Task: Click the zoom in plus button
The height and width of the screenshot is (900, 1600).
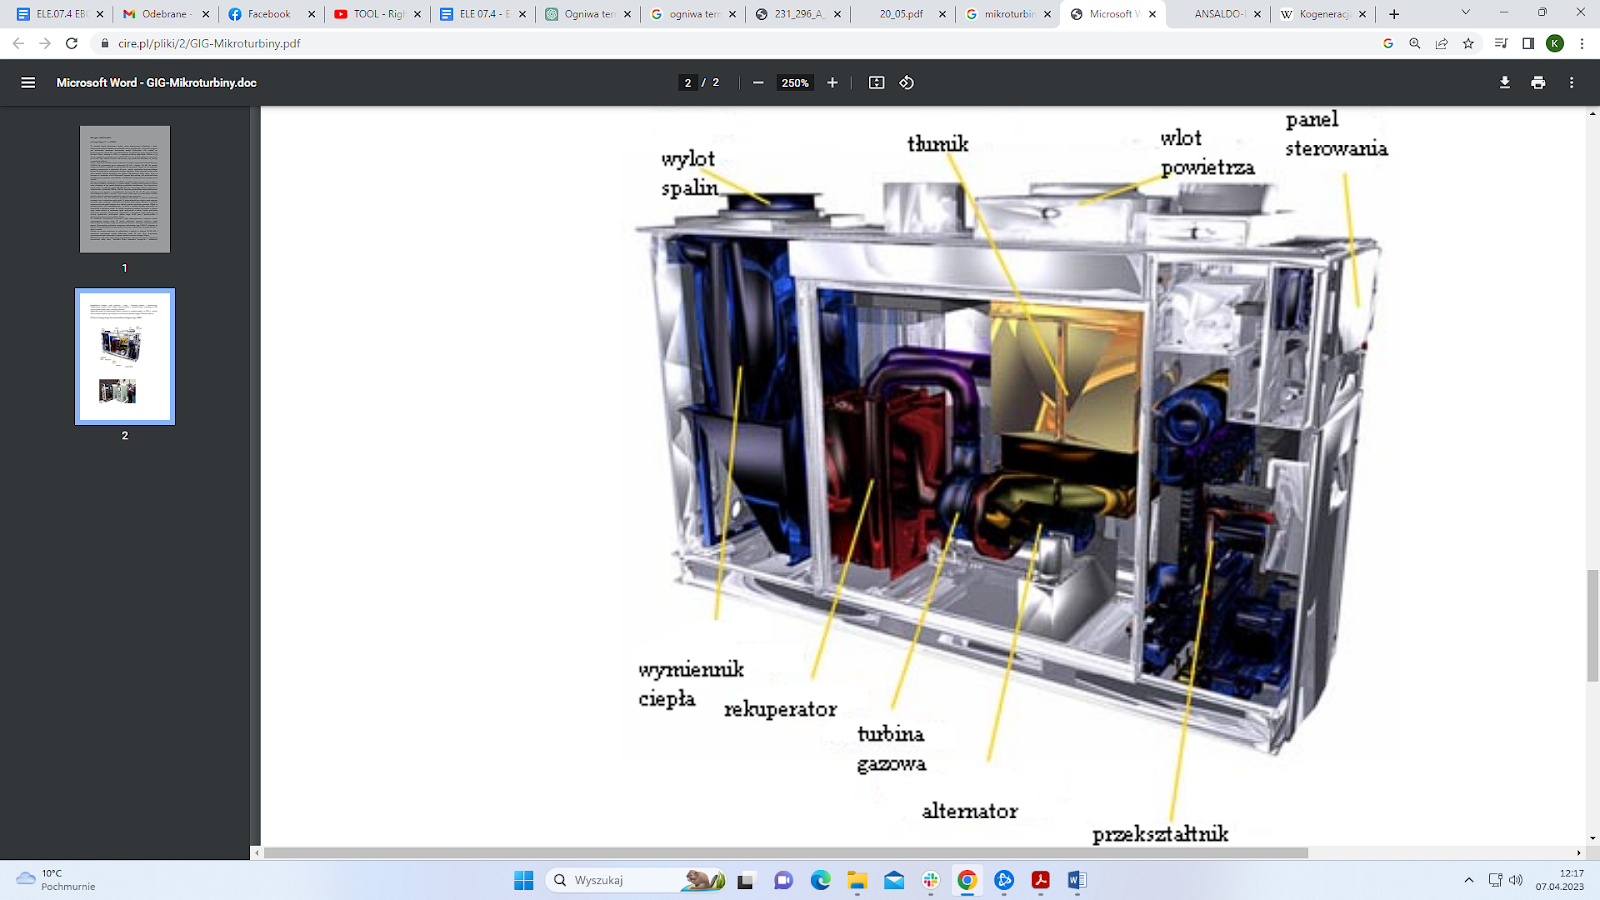Action: 832,83
